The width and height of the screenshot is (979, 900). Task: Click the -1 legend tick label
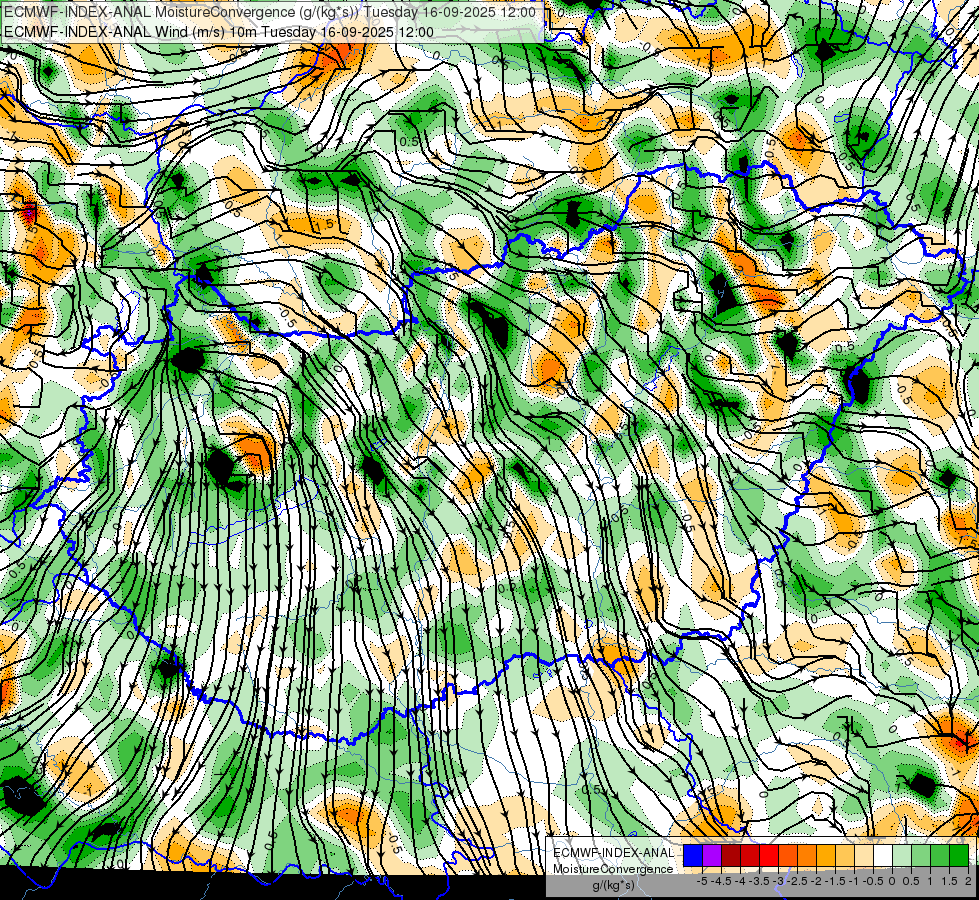855,881
